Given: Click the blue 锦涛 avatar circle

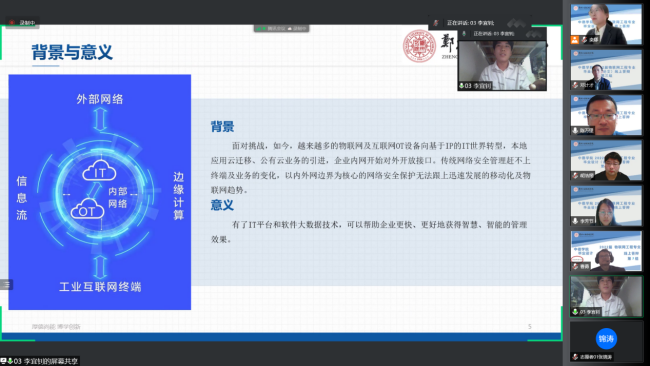Looking at the screenshot, I should coord(606,339).
